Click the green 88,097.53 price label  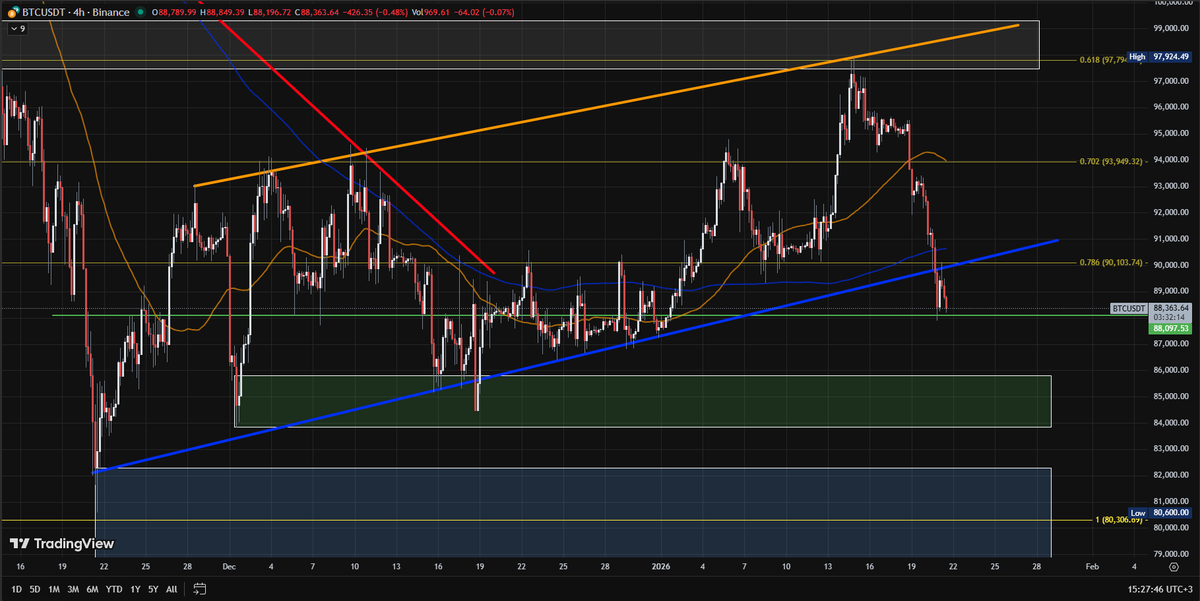tap(1170, 327)
